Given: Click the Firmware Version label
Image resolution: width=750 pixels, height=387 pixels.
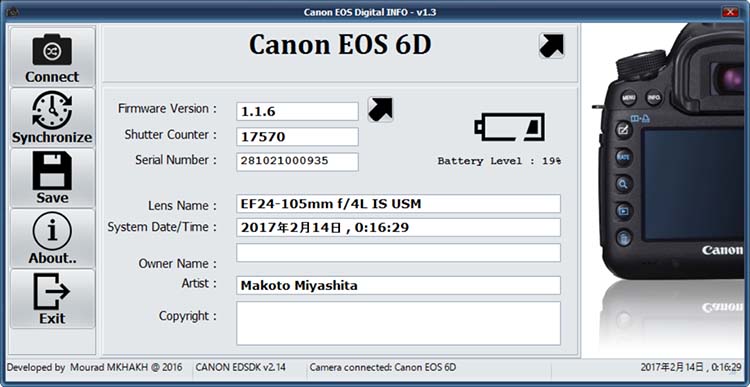Looking at the screenshot, I should [167, 109].
